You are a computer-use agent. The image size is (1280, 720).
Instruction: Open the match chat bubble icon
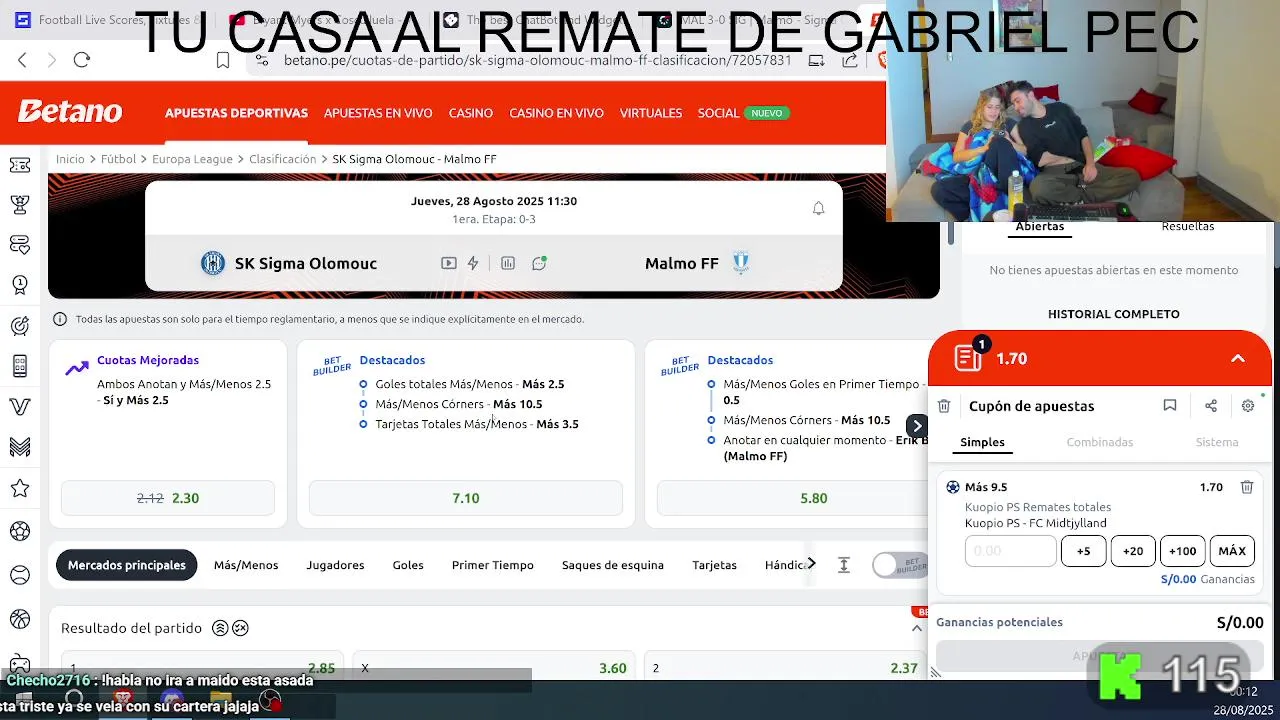point(540,263)
